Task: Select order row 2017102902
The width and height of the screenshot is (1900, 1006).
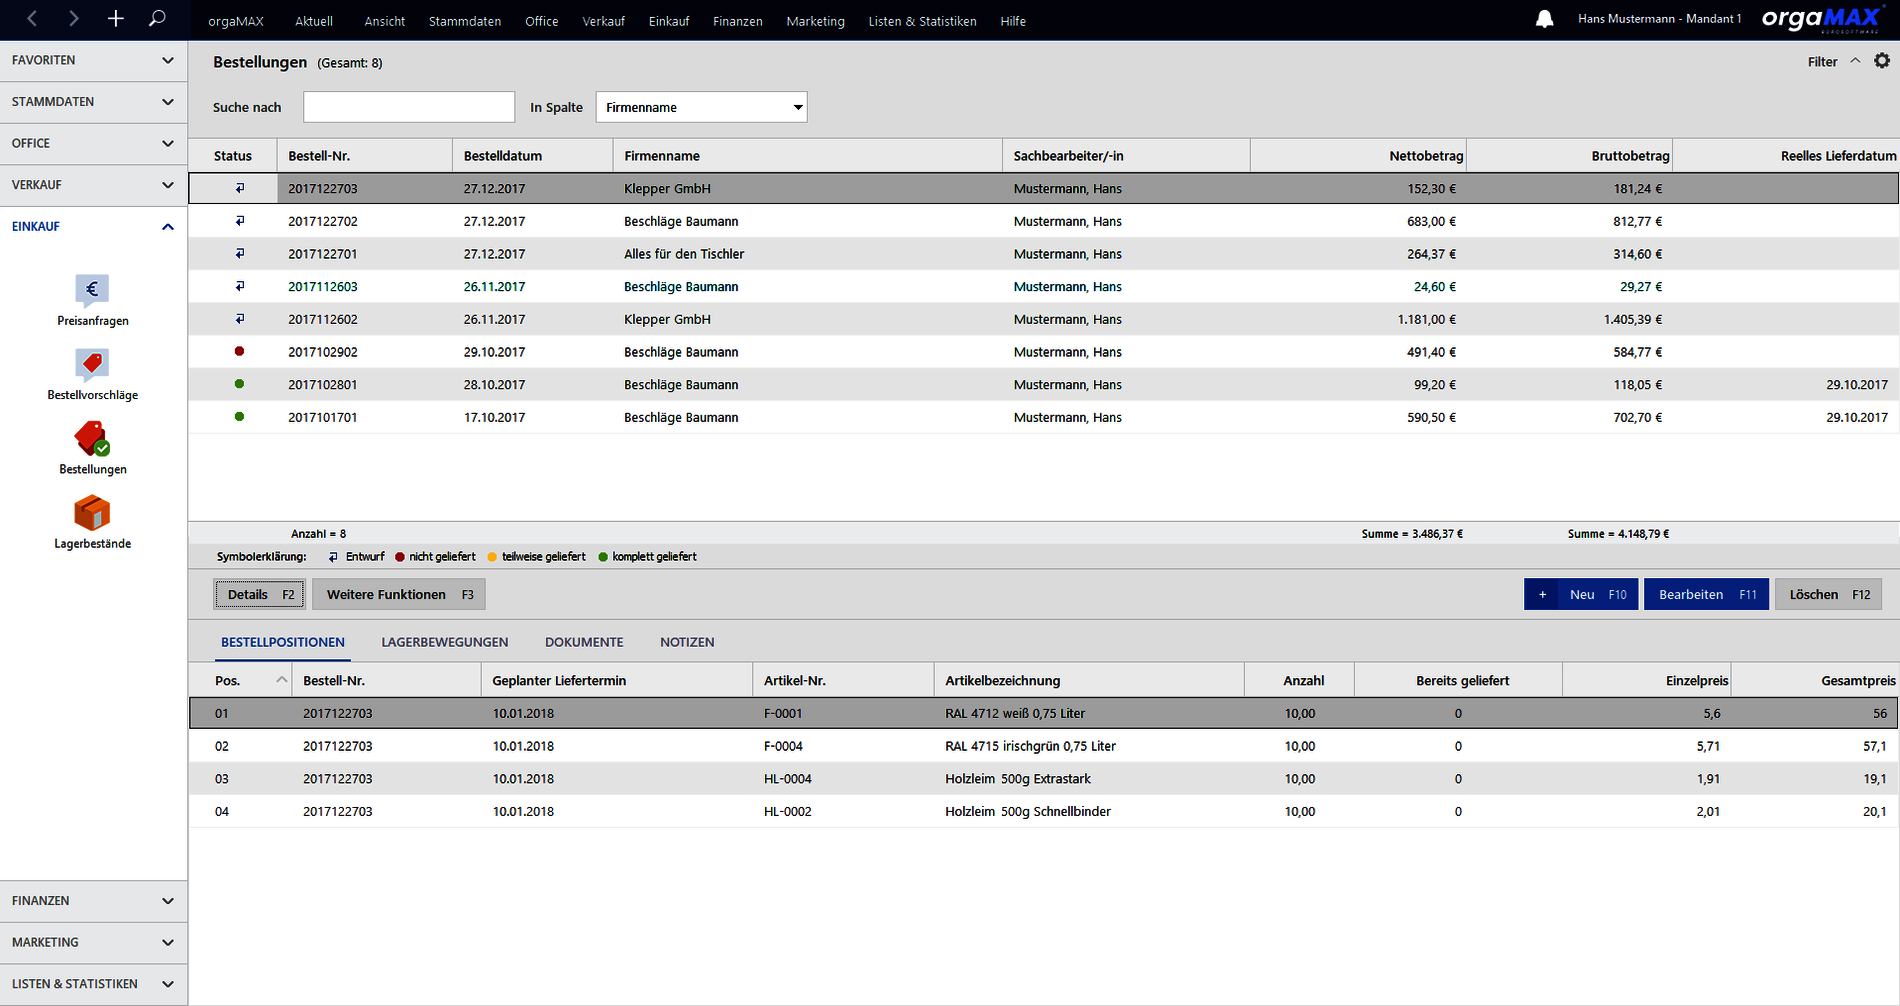Action: 1044,352
